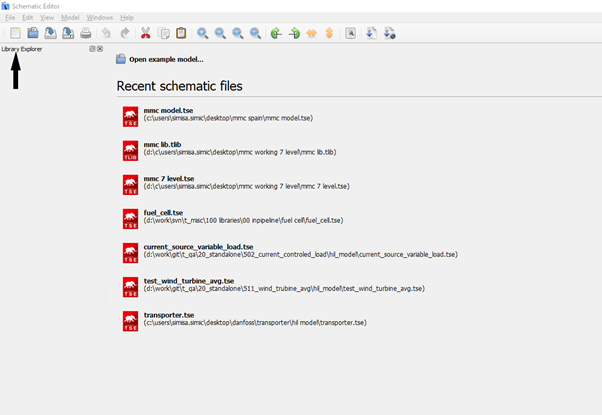Viewport: 602px width, 415px height.
Task: Click the first magnifier zoom icon
Action: pyautogui.click(x=203, y=33)
